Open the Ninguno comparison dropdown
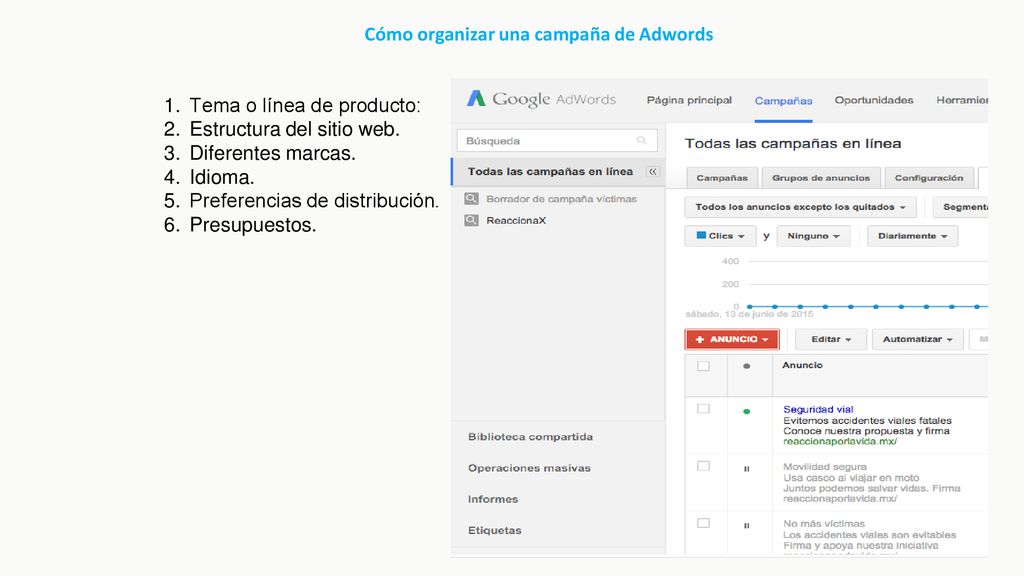 tap(813, 236)
